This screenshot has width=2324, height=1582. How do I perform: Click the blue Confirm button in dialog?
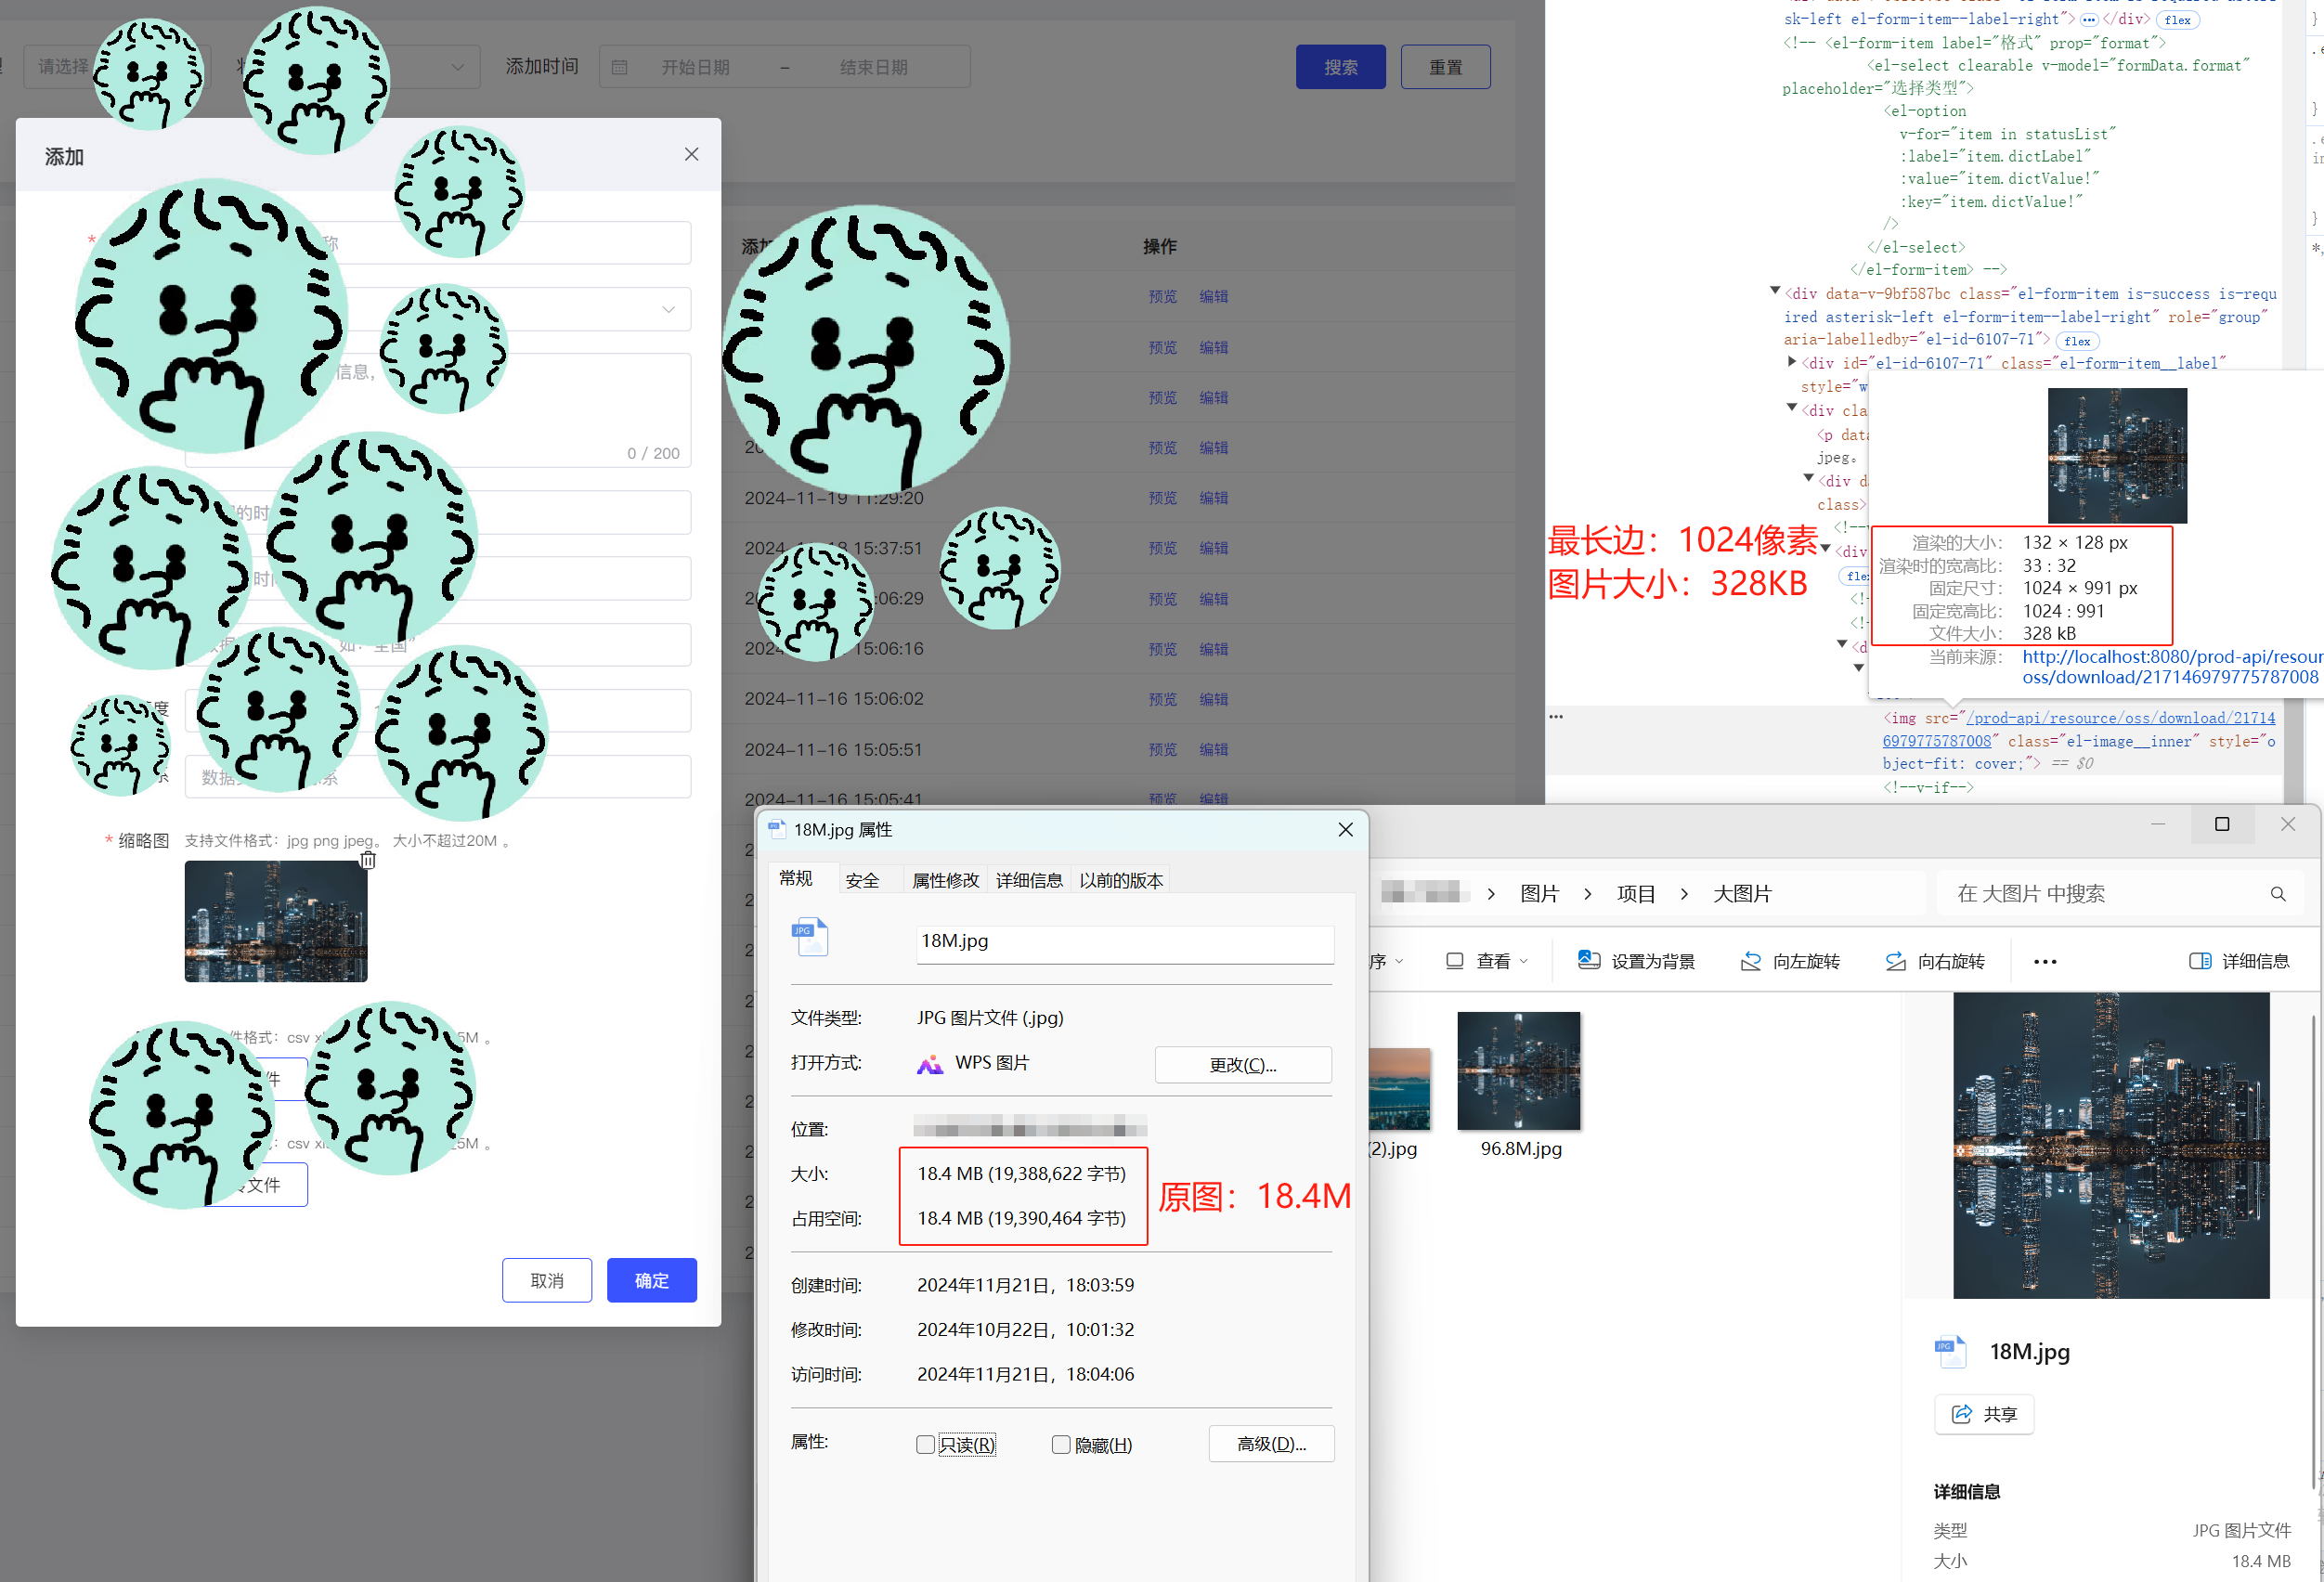651,1280
